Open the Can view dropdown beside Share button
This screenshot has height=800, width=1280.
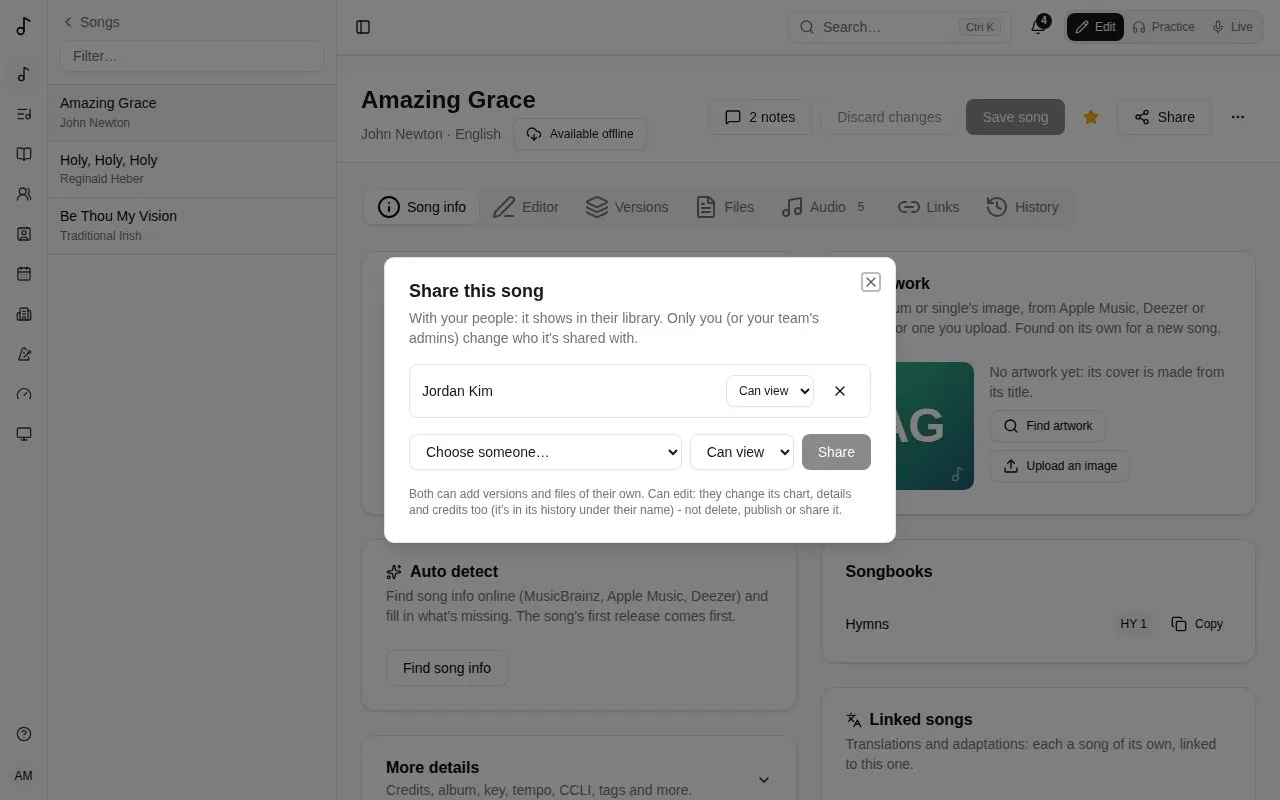point(742,452)
